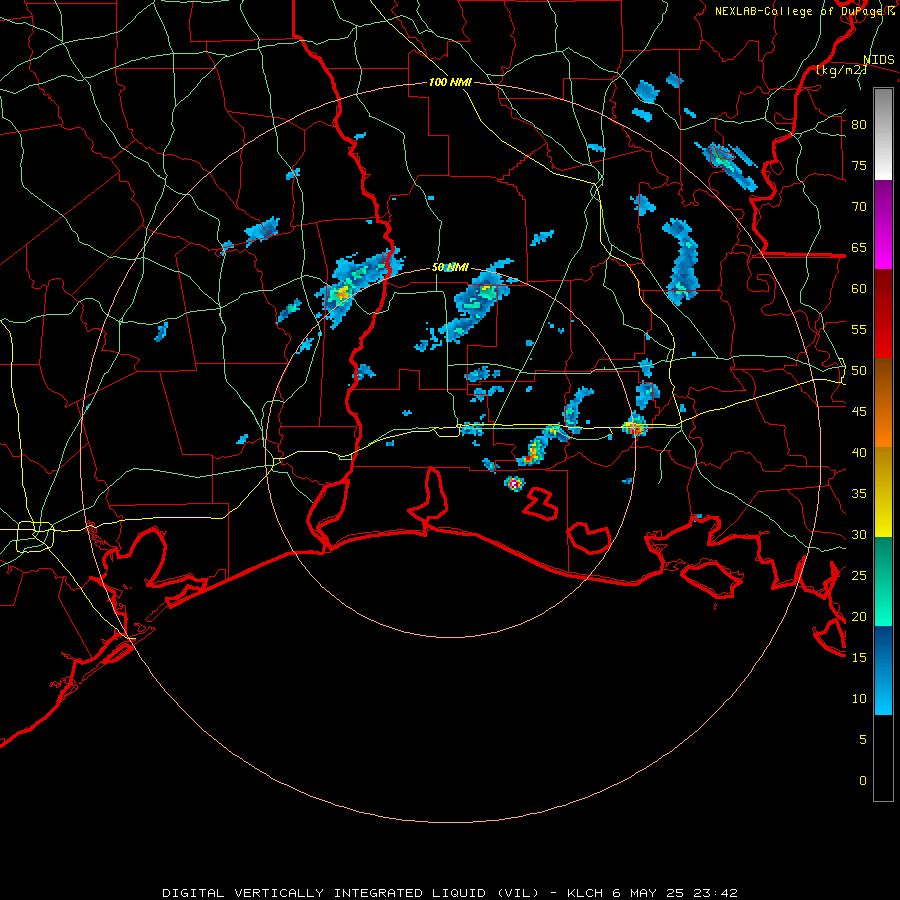Click the white-gray top segment of the color bar

point(883,134)
